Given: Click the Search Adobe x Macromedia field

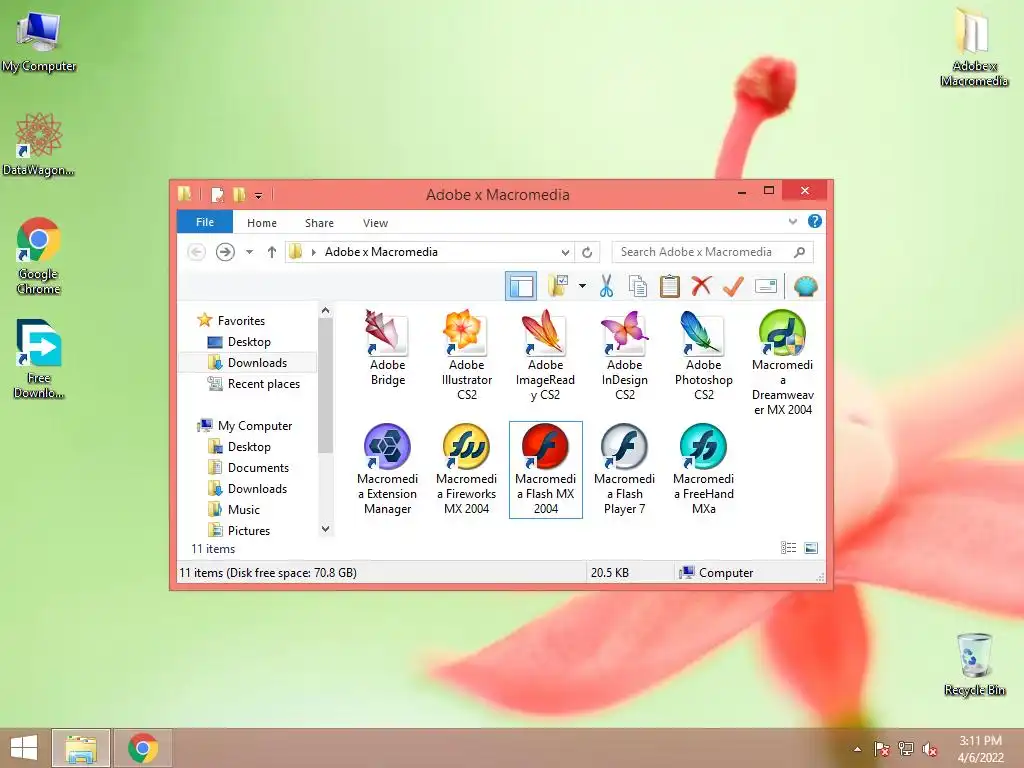Looking at the screenshot, I should pos(712,252).
